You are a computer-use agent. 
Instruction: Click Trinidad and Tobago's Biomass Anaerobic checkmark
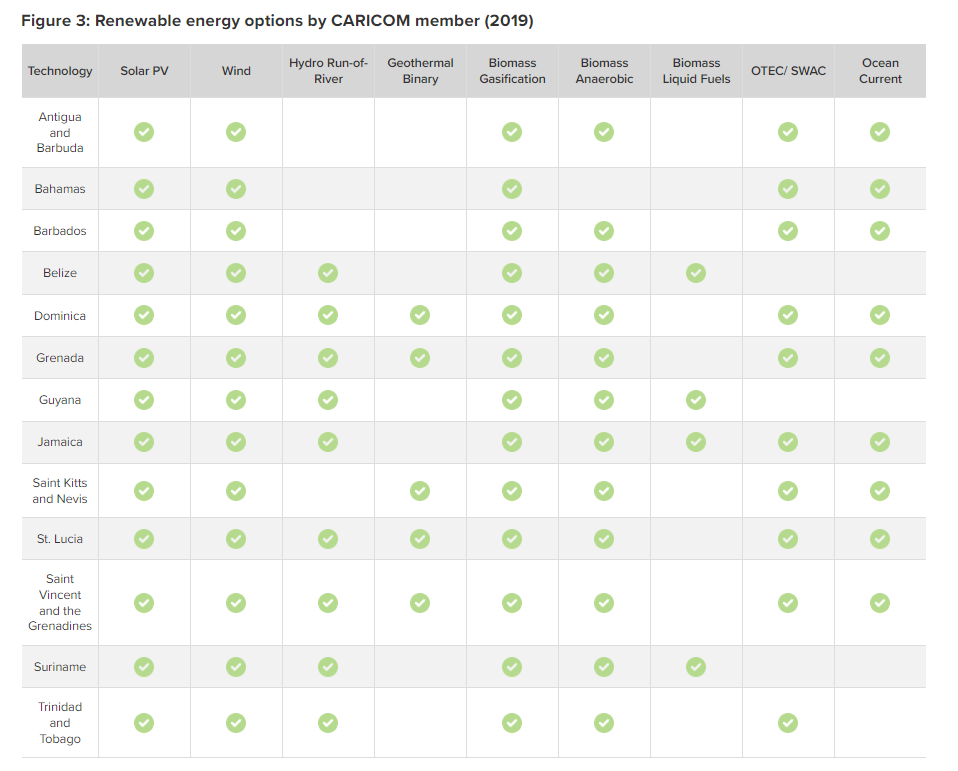(x=604, y=723)
